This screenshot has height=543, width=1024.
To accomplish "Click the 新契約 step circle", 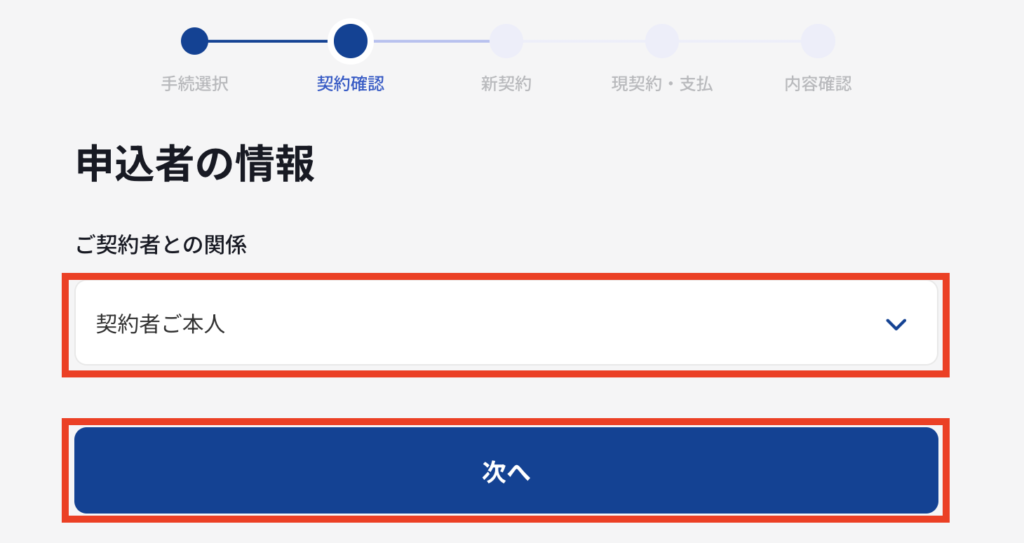I will coord(506,41).
